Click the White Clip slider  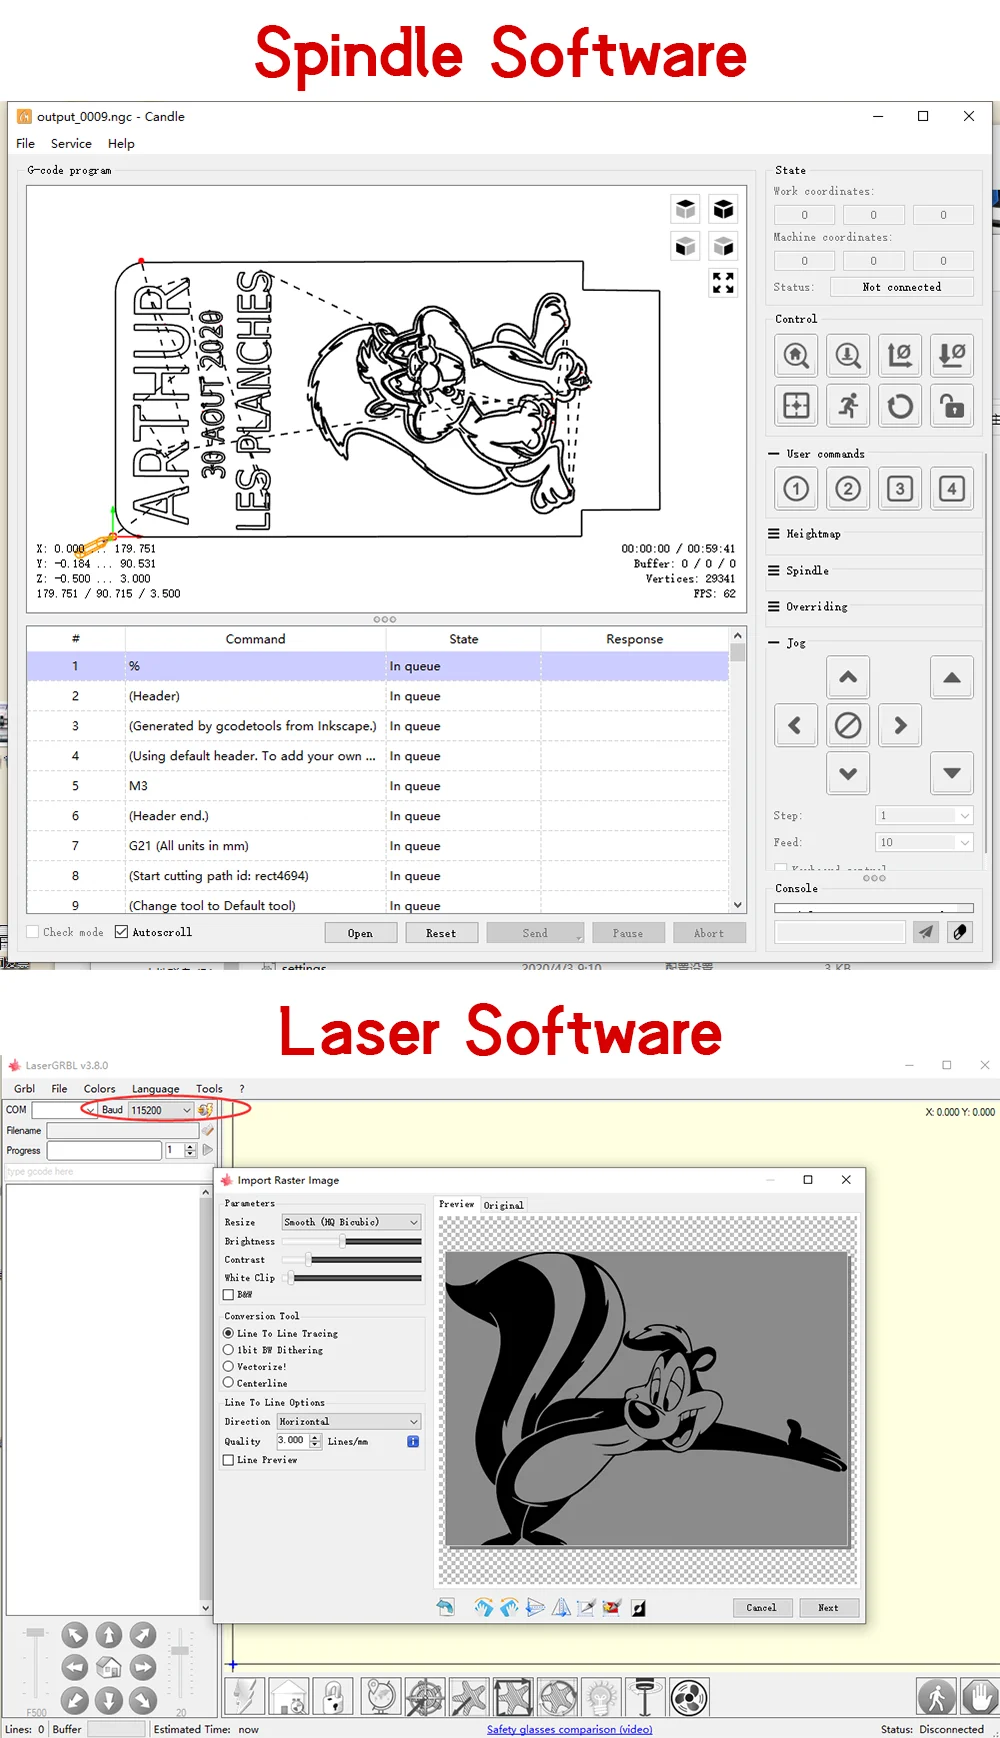pos(351,1278)
